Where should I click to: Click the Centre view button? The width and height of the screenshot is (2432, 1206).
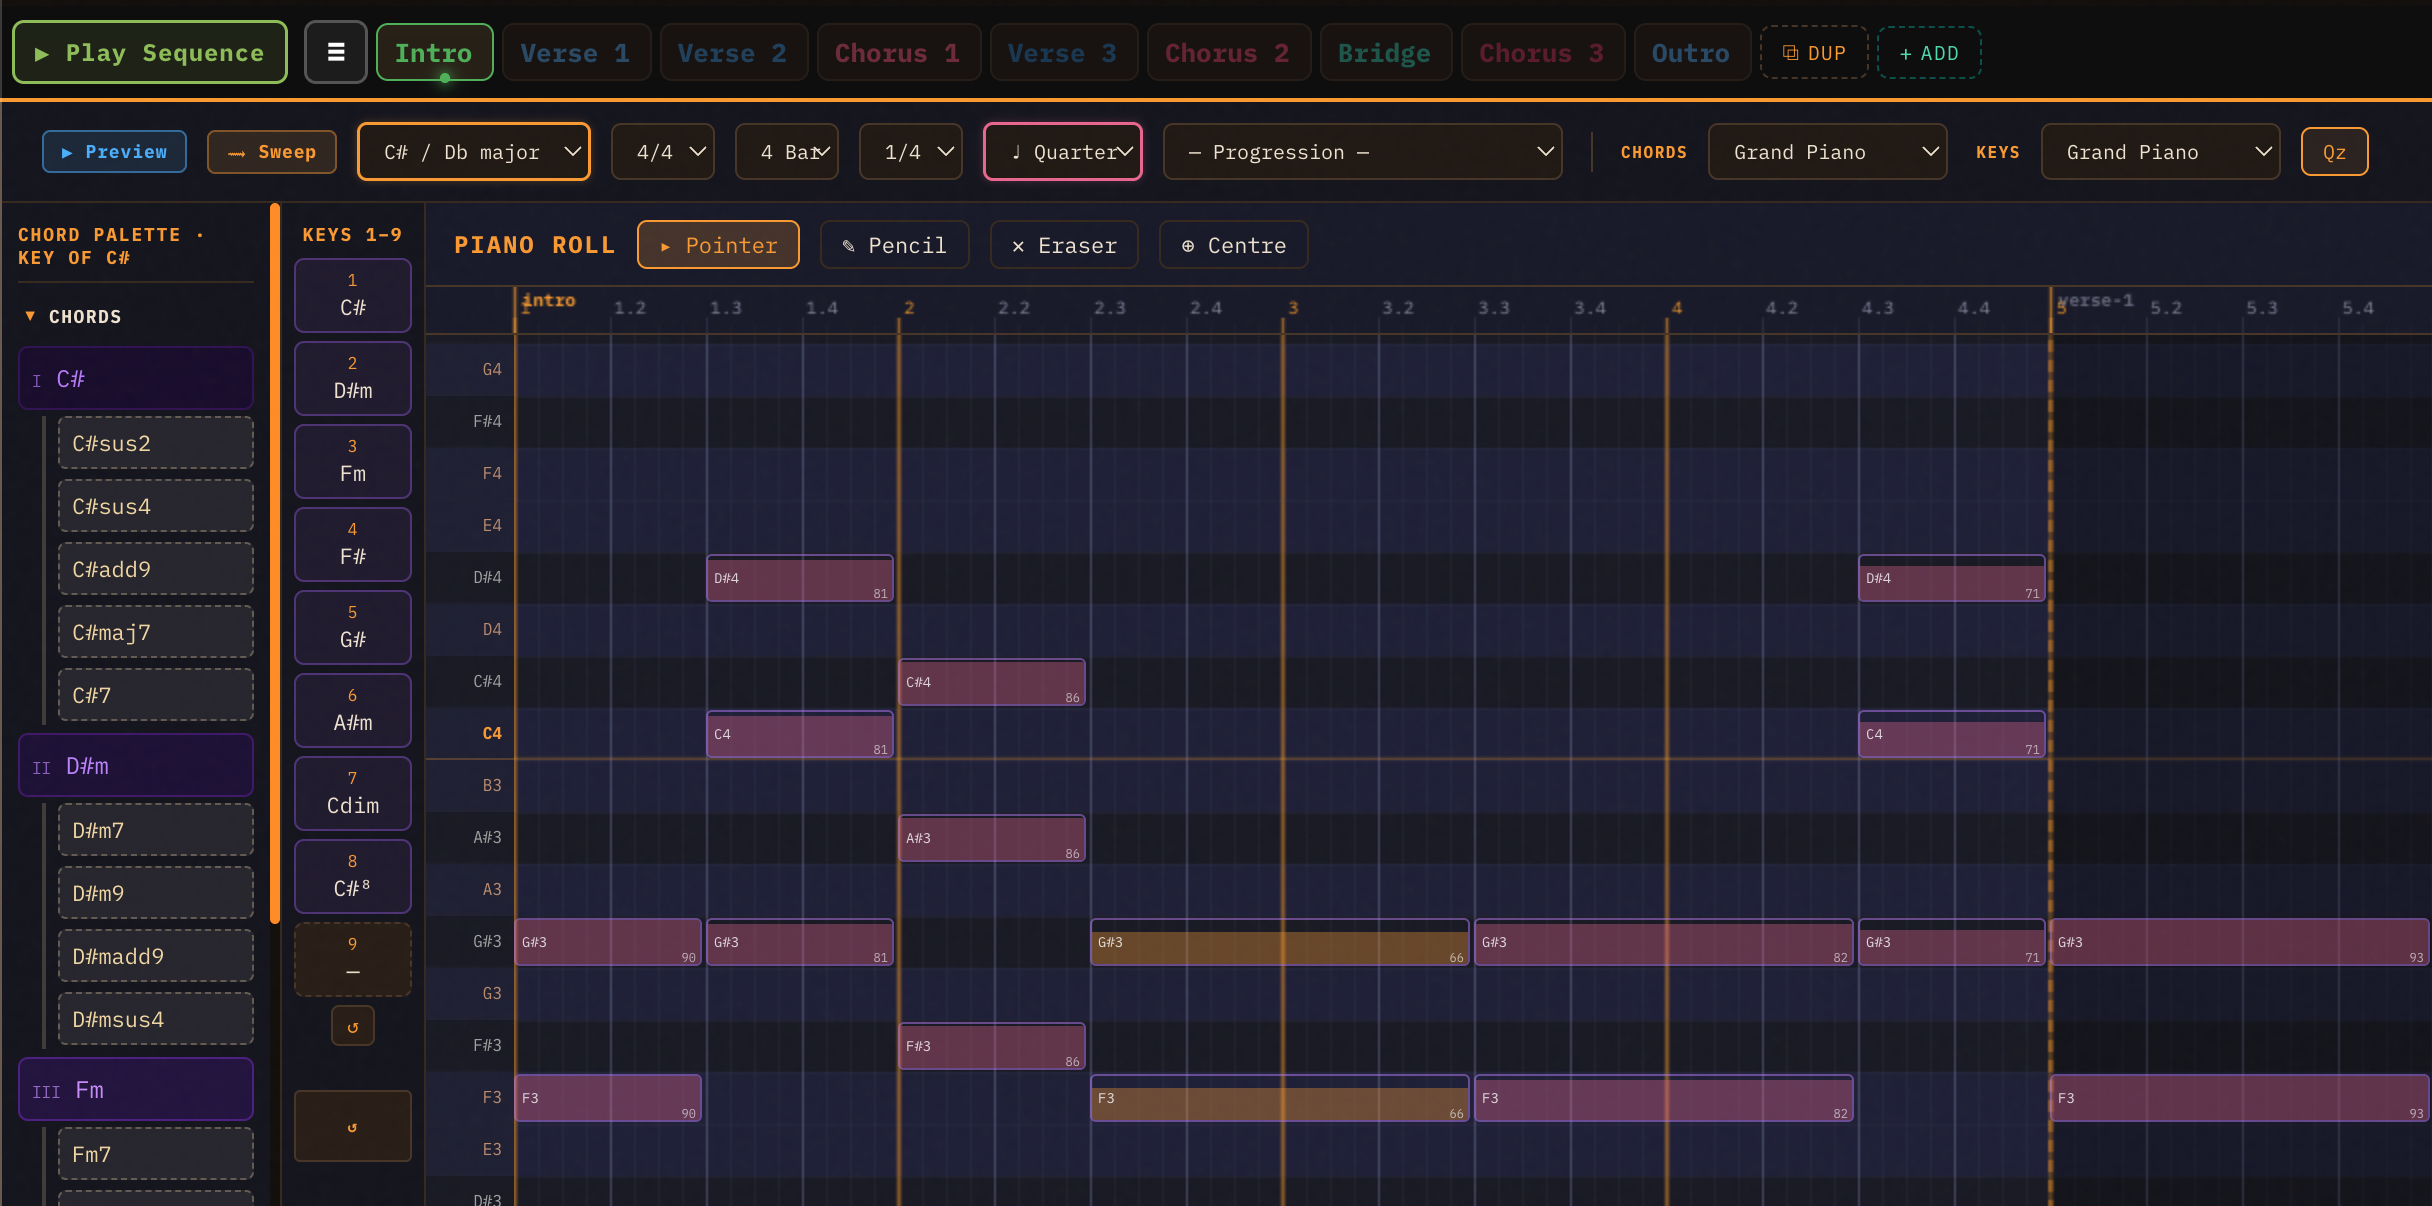(x=1234, y=245)
